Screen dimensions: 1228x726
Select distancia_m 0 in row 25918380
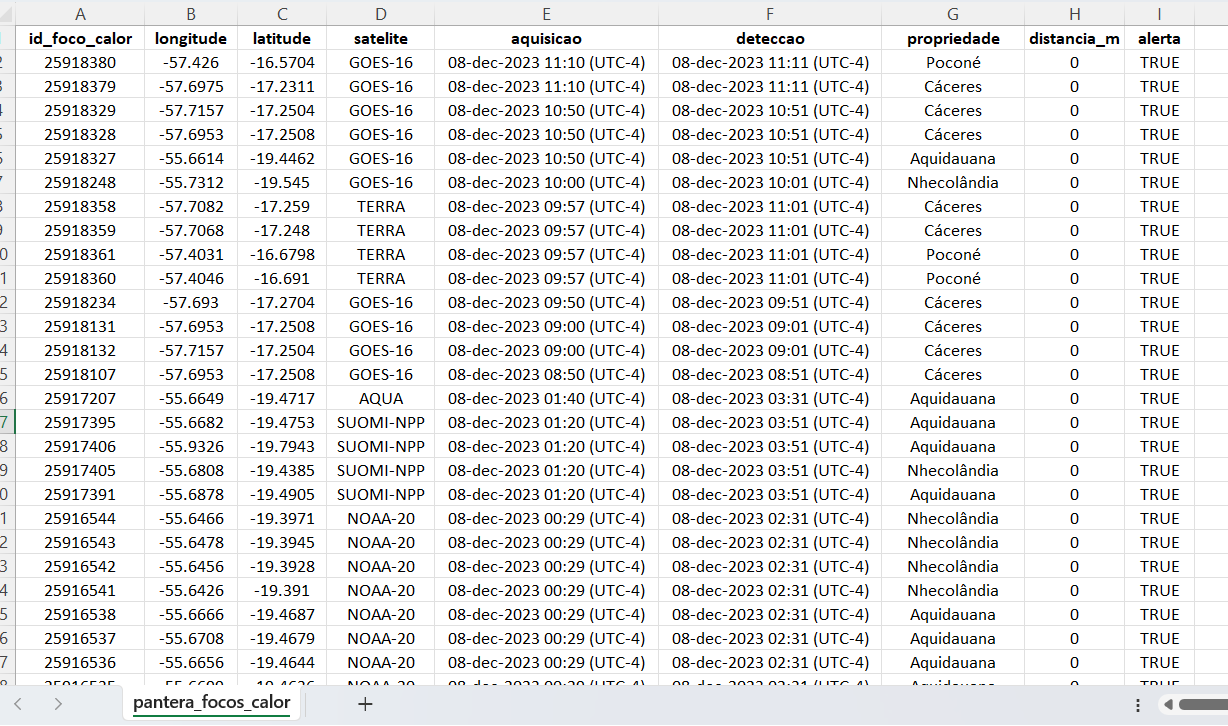tap(1075, 62)
